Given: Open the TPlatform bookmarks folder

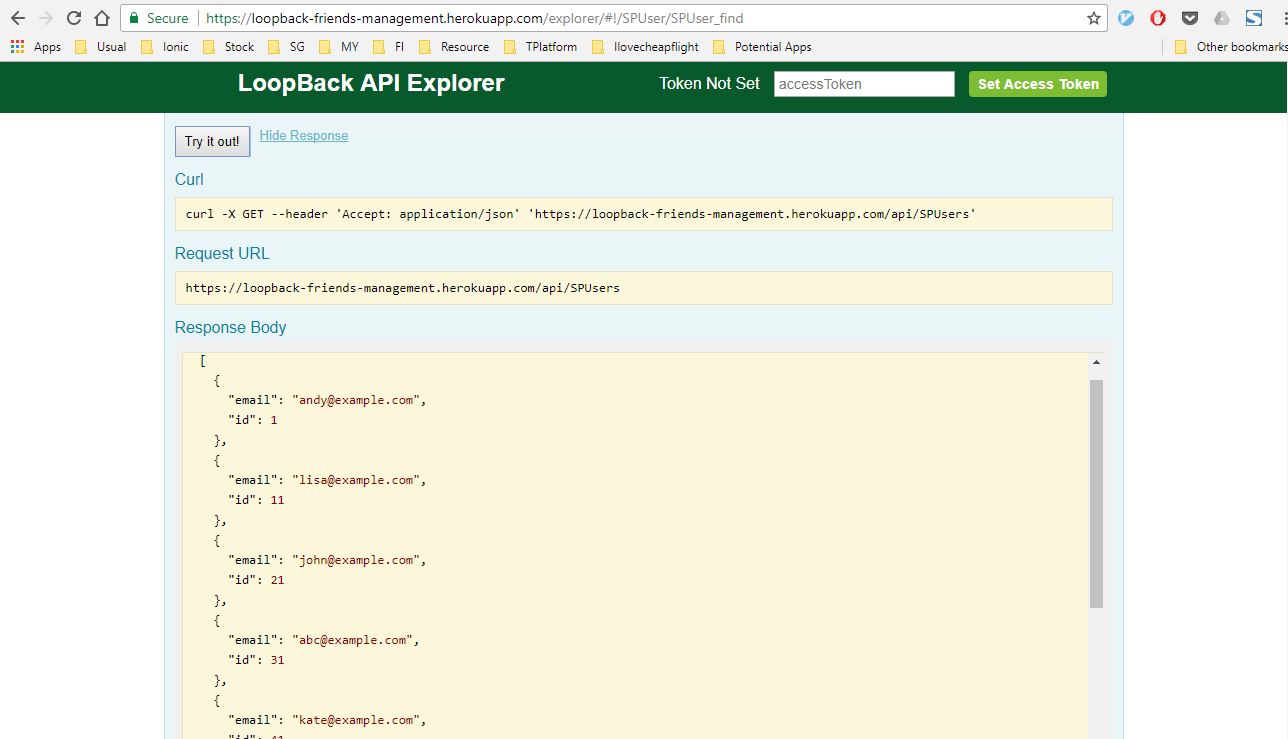Looking at the screenshot, I should pyautogui.click(x=540, y=47).
